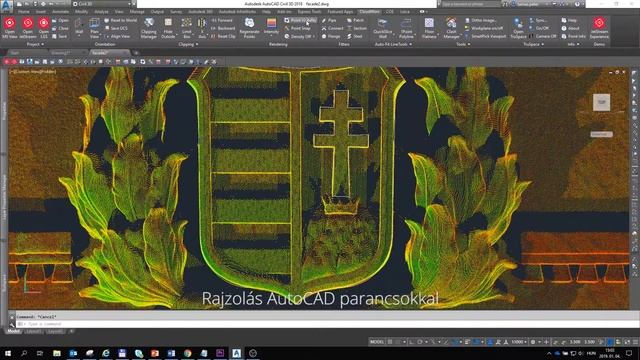640x360 pixels.
Task: Switch to the Survey ribbon tab
Action: 176,12
